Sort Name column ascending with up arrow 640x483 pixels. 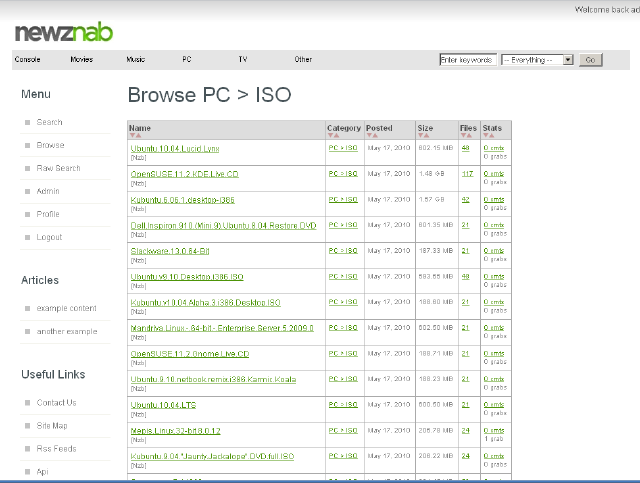click(x=133, y=136)
